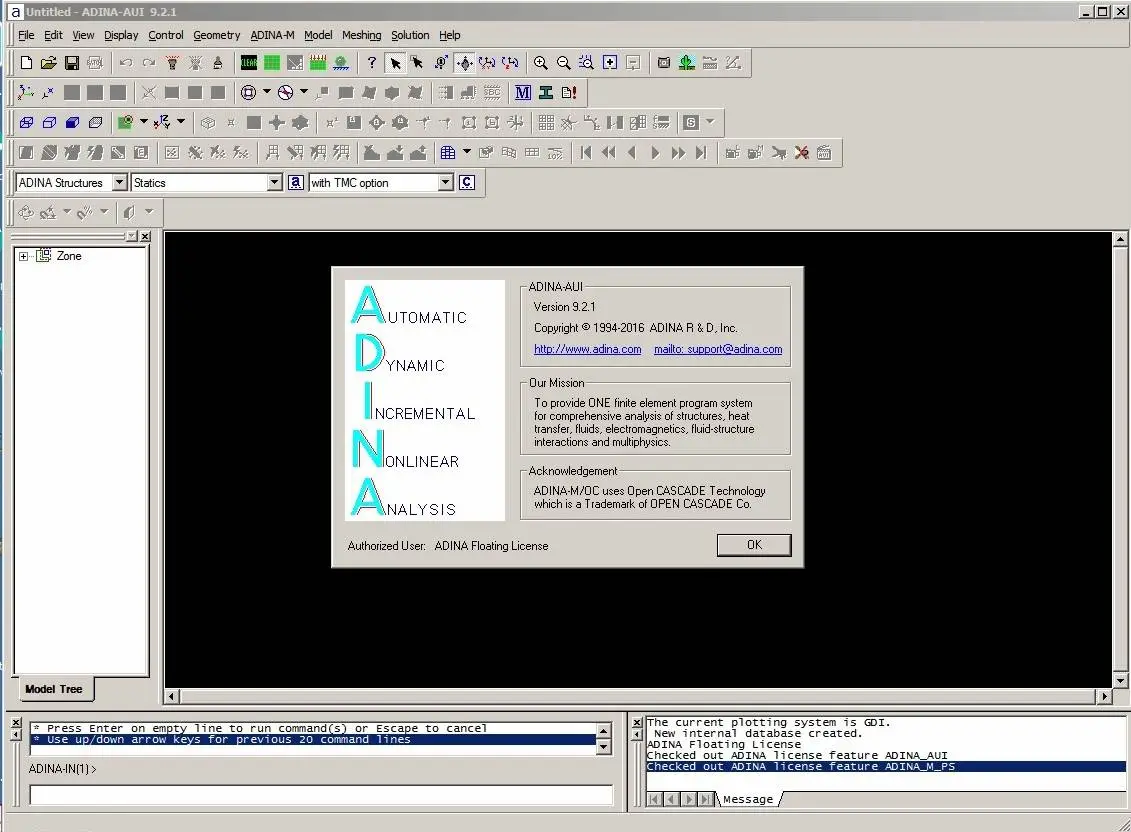Click the ADINA-IN command input field
The width and height of the screenshot is (1131, 832).
tap(321, 795)
